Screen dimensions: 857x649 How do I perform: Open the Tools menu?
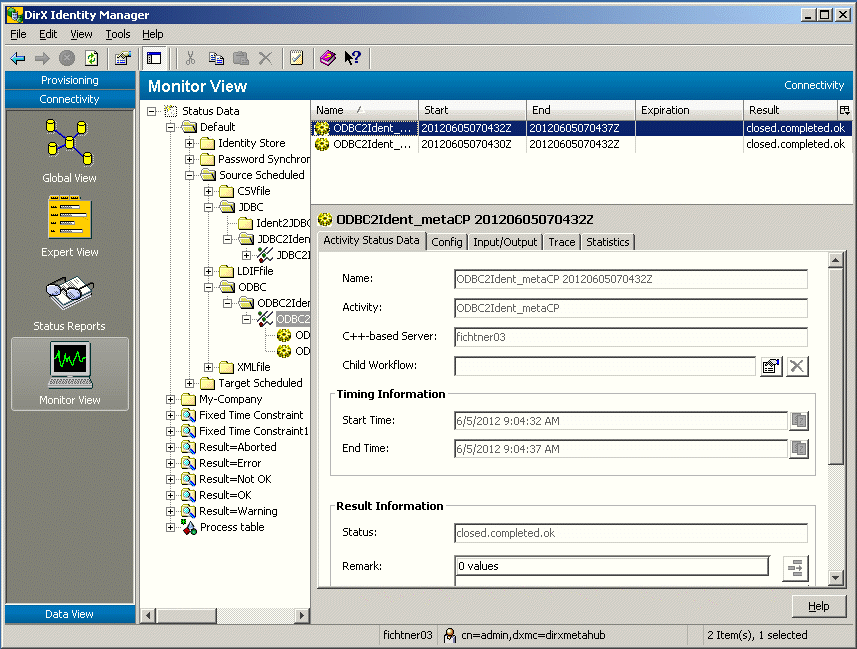click(118, 33)
